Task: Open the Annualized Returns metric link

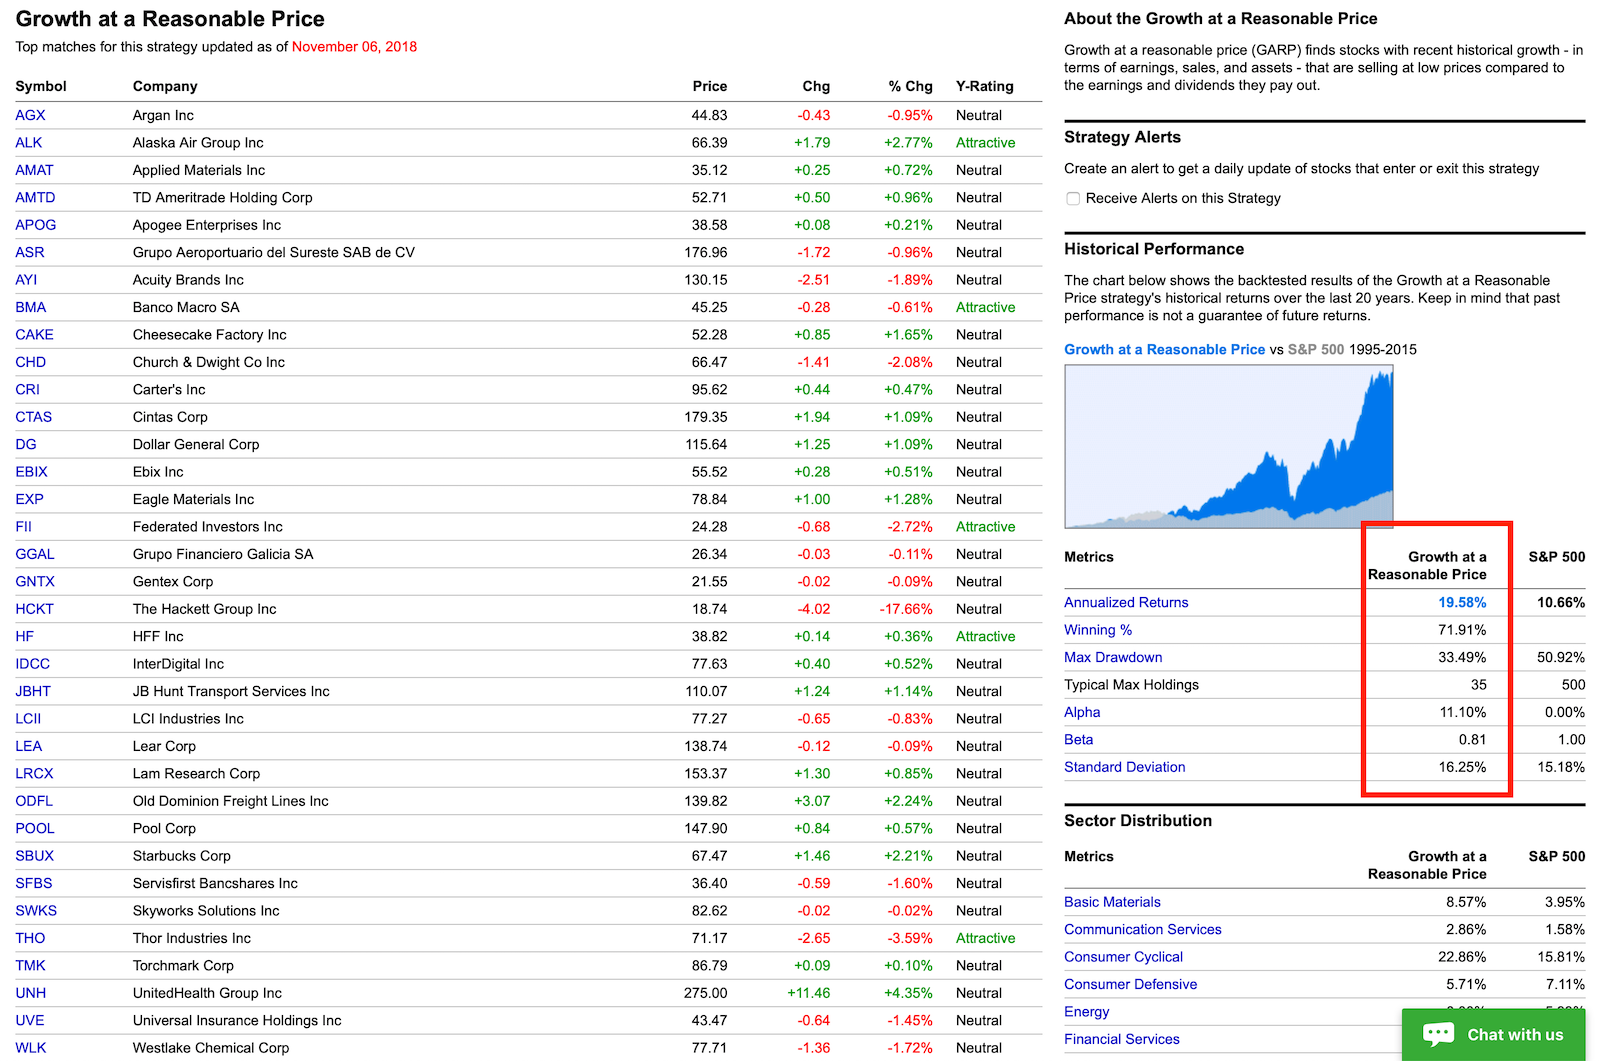Action: (1126, 603)
